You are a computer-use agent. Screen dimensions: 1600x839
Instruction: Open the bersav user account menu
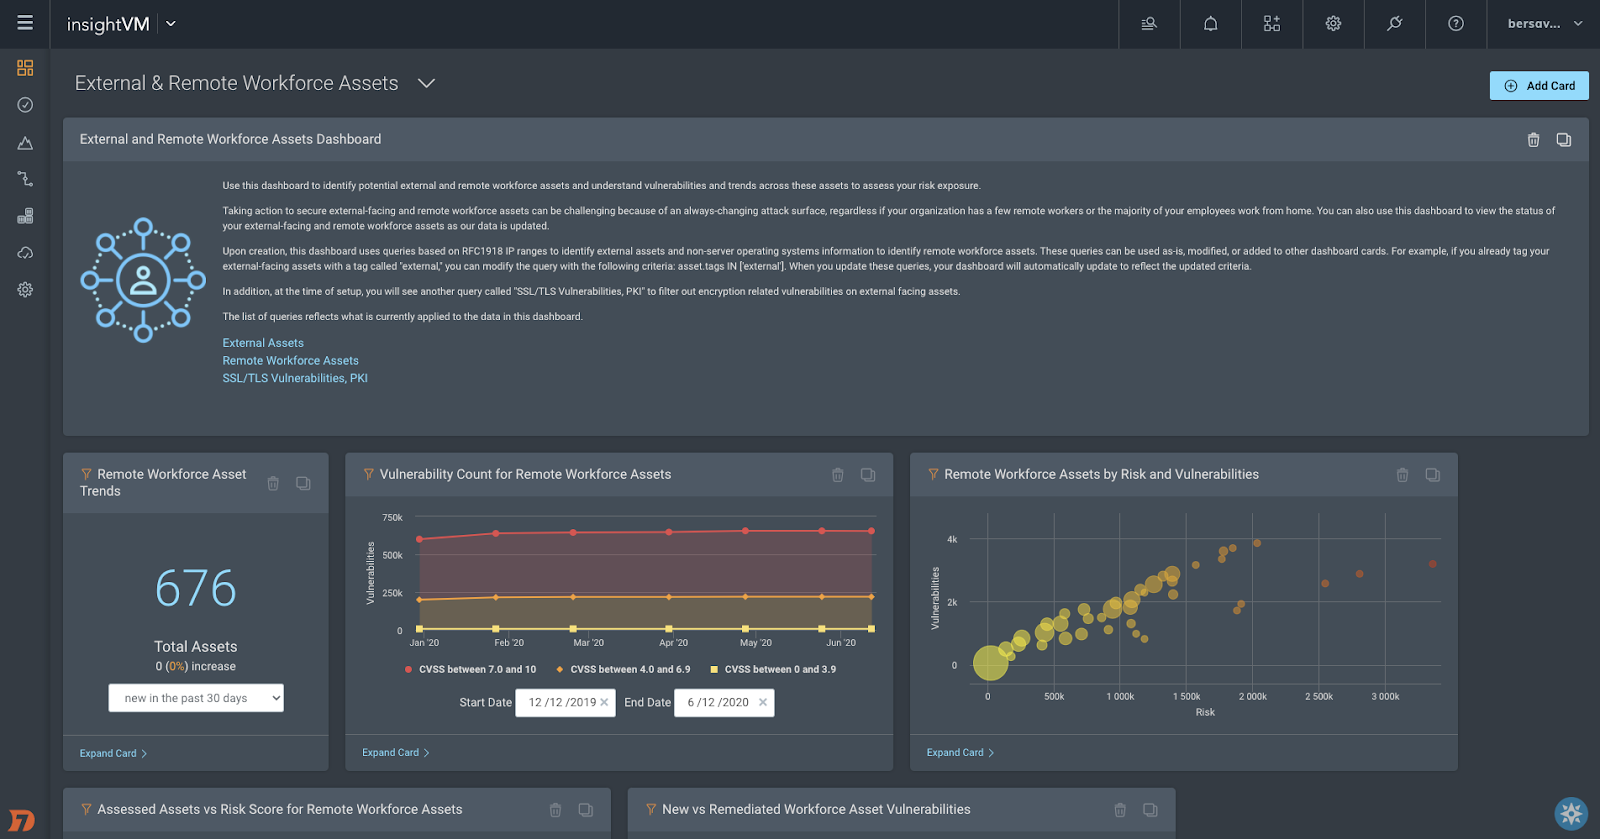[x=1544, y=24]
